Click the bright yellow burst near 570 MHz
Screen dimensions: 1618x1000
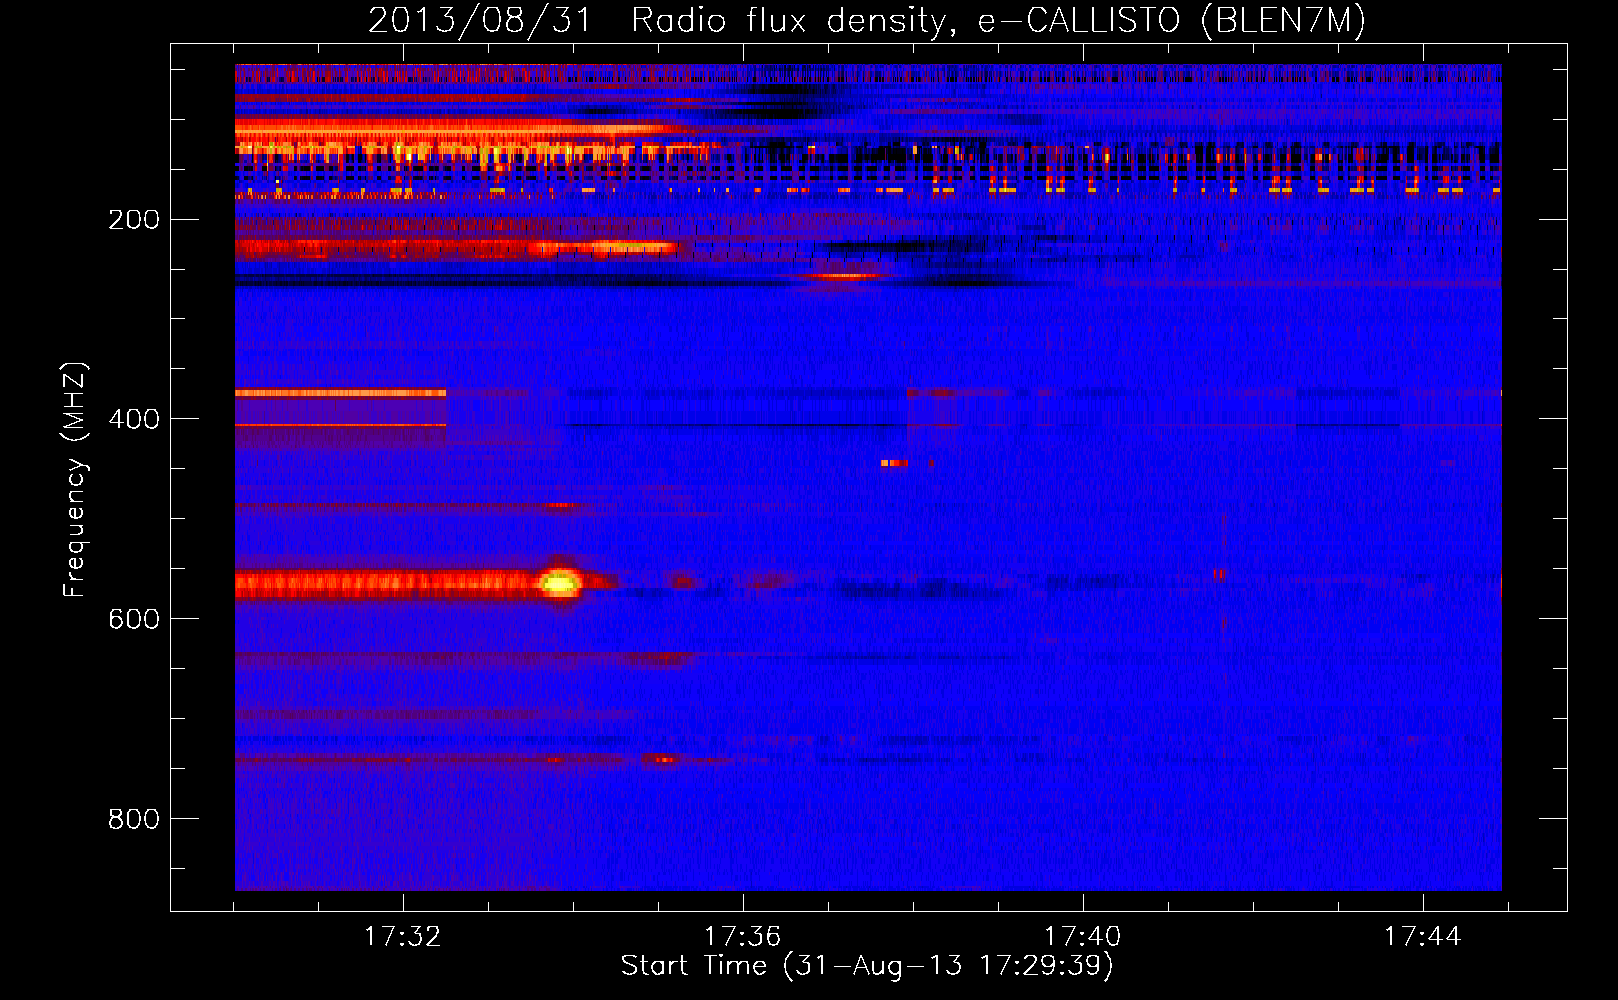click(x=560, y=583)
